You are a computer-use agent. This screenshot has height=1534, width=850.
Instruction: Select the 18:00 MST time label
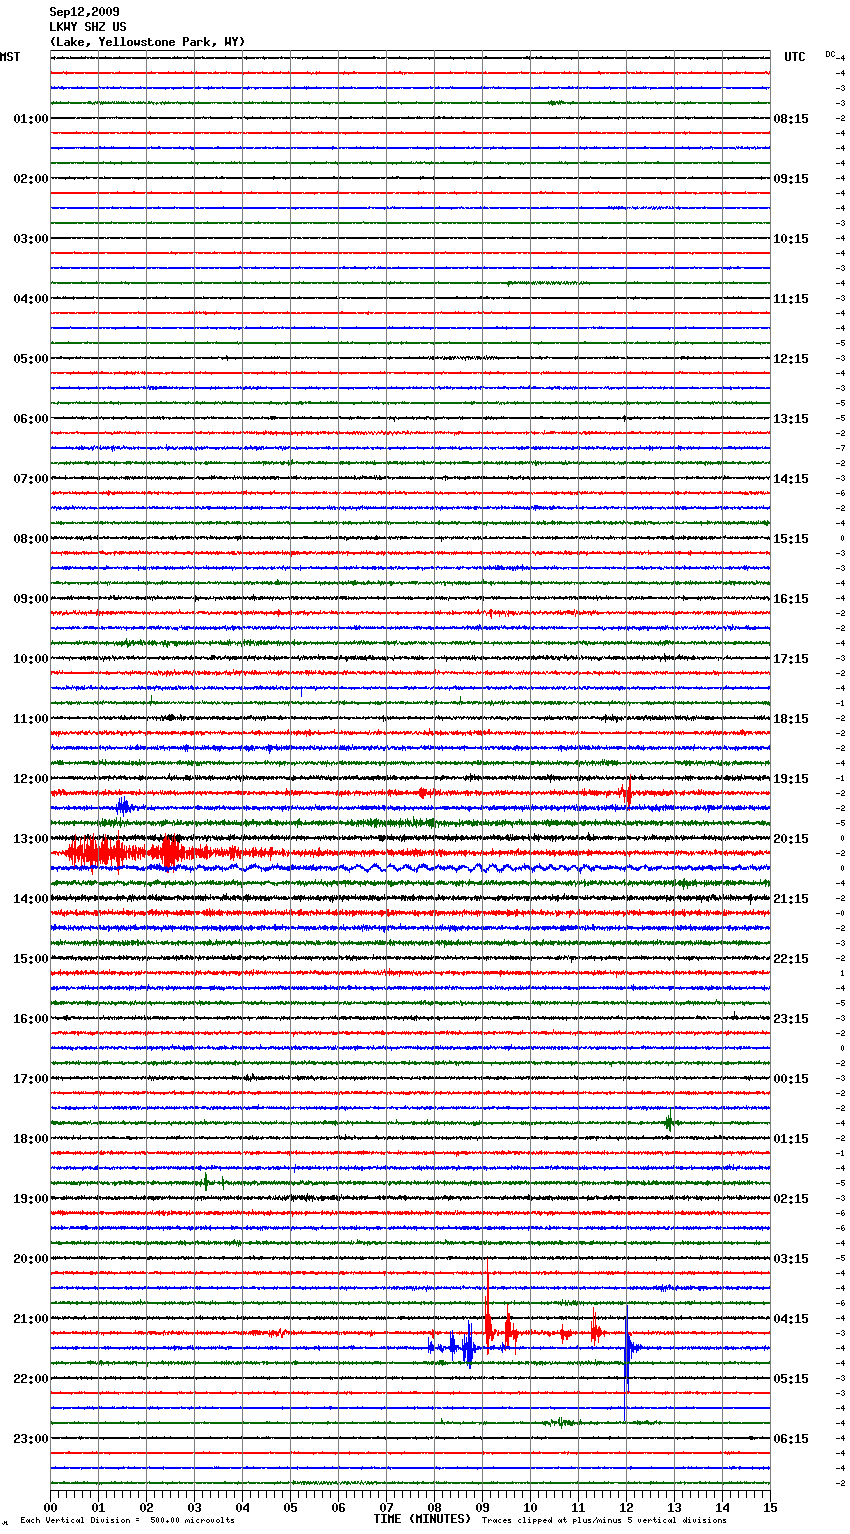click(x=30, y=1139)
